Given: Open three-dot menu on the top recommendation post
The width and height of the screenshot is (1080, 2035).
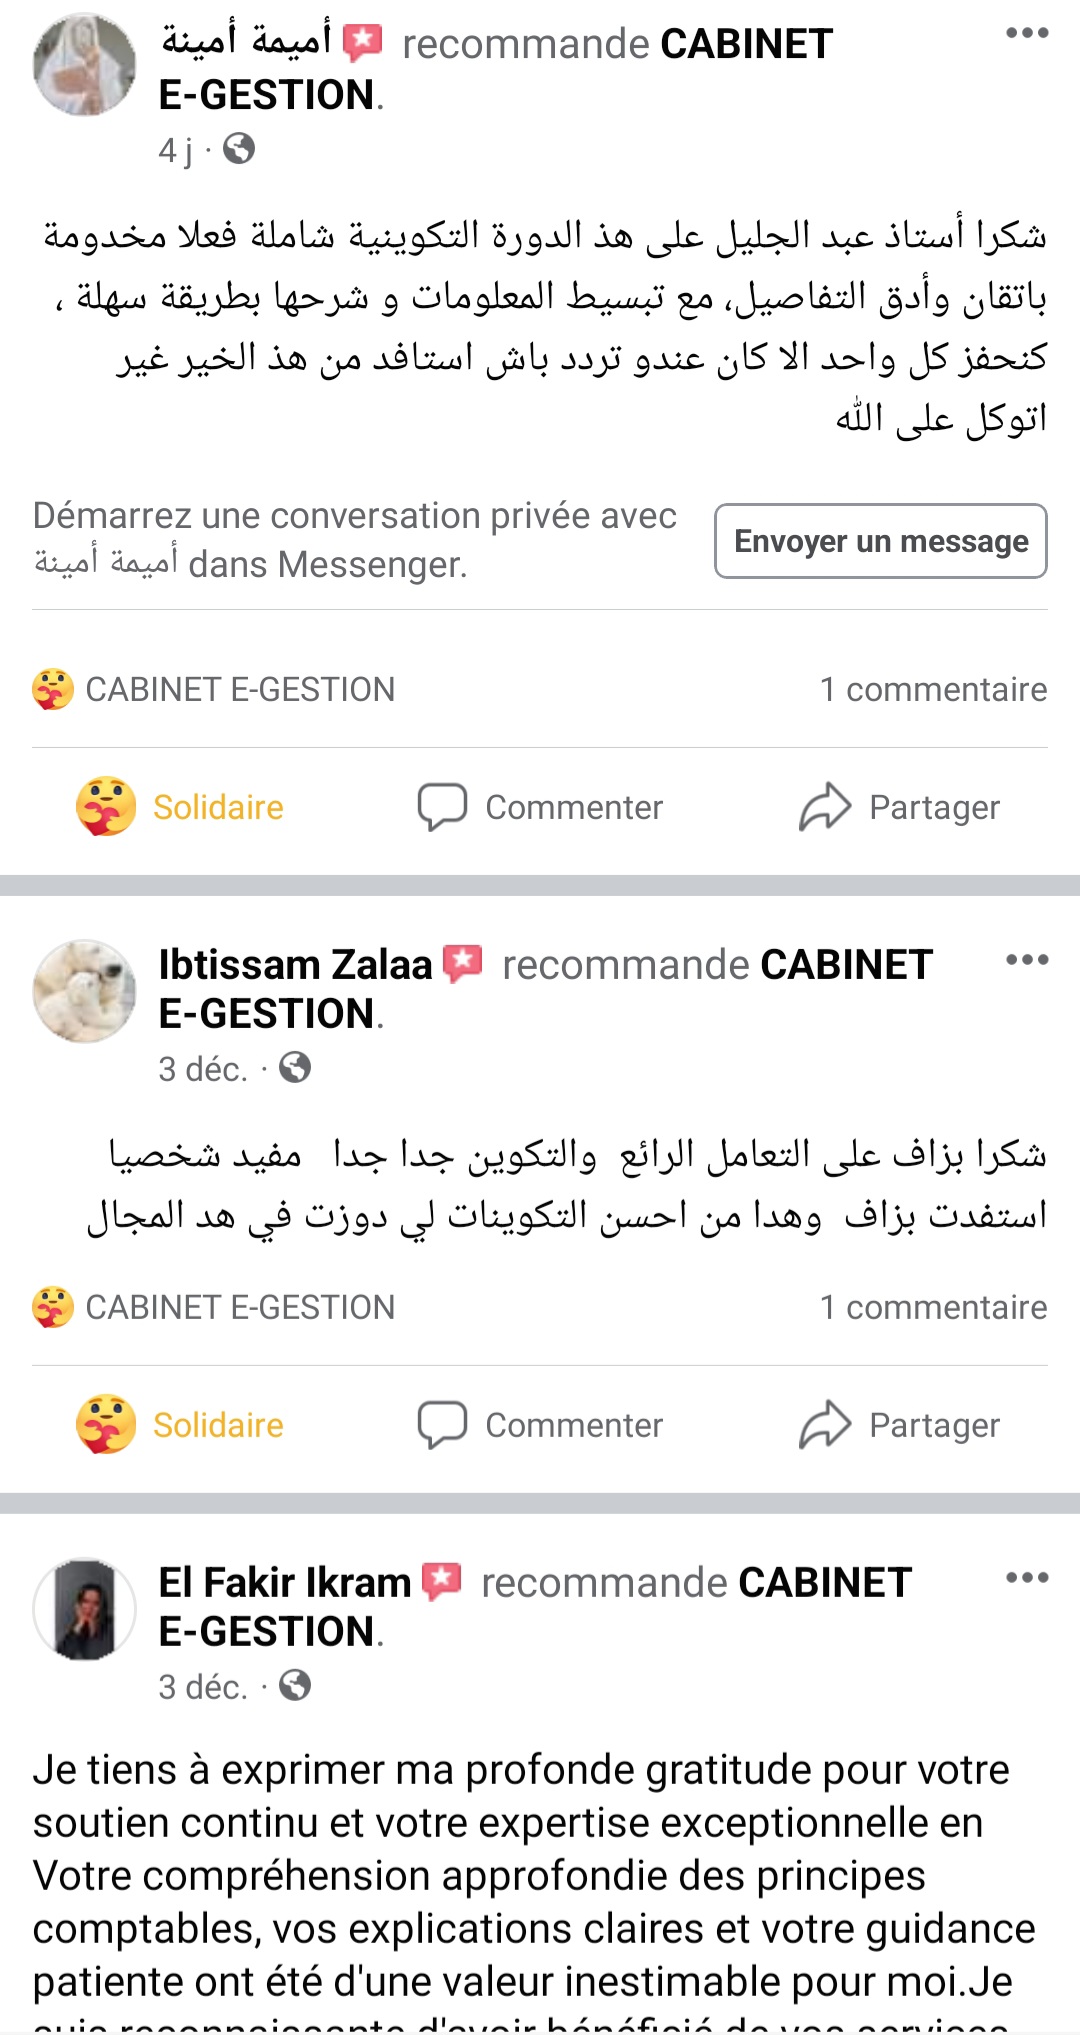Looking at the screenshot, I should 1027,33.
